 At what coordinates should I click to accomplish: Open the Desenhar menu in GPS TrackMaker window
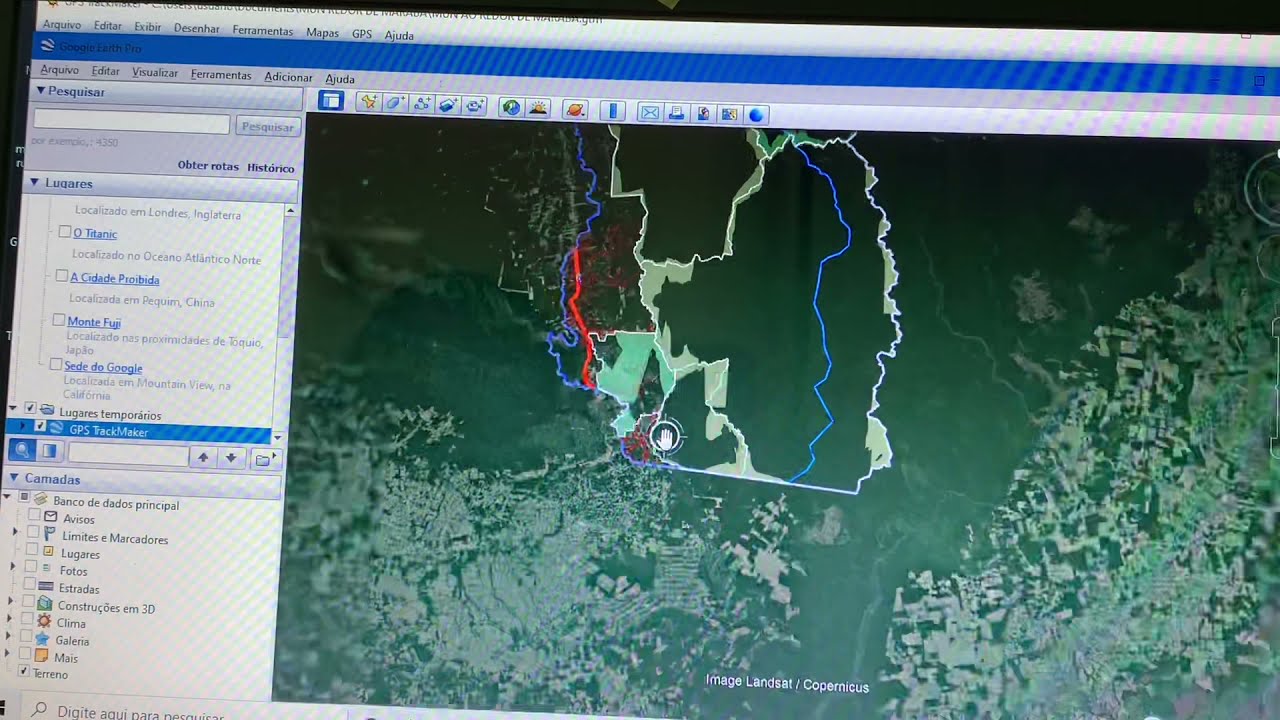[x=196, y=29]
